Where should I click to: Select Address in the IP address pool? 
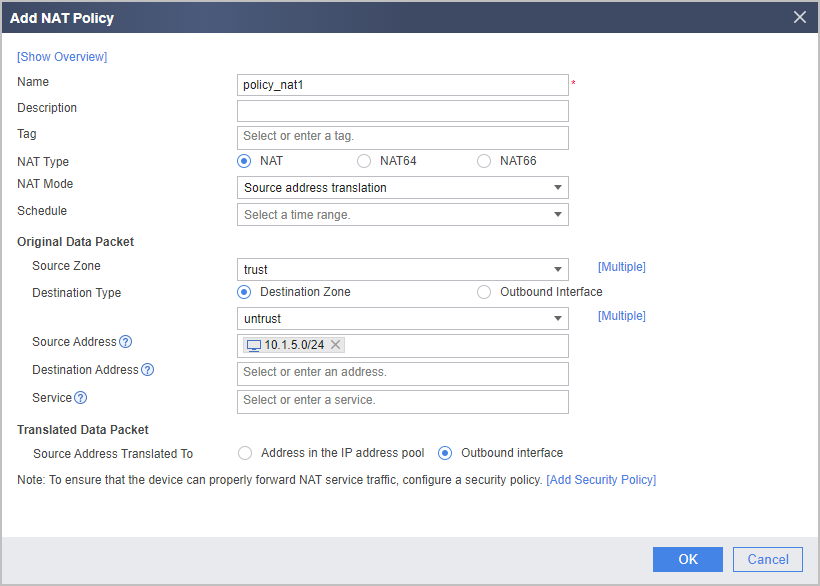pyautogui.click(x=245, y=453)
